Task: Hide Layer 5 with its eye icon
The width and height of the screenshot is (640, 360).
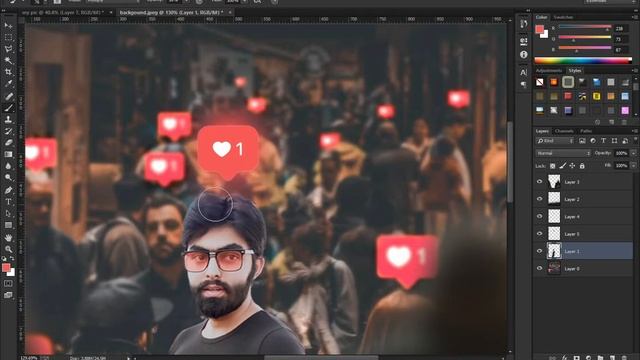Action: click(540, 233)
